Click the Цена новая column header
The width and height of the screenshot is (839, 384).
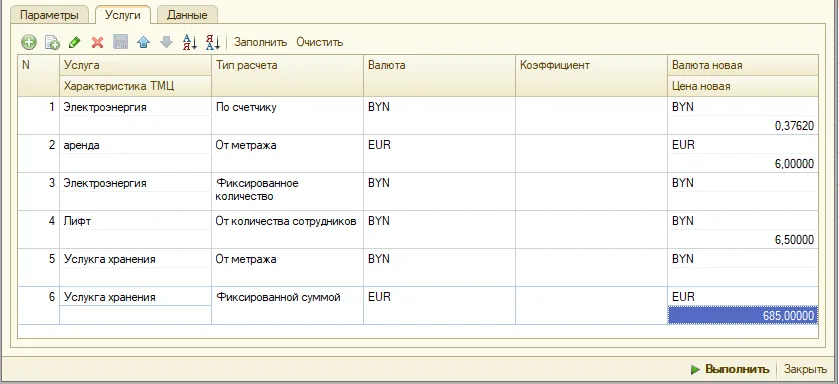tap(743, 86)
